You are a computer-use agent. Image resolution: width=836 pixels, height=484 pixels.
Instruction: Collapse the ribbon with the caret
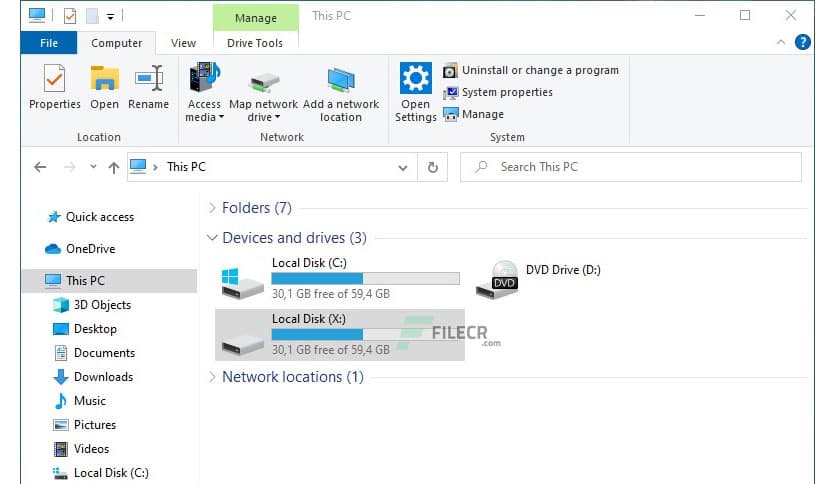[781, 42]
